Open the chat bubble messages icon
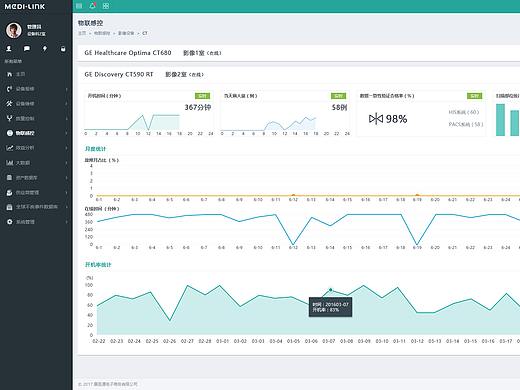Image resolution: width=520 pixels, height=390 pixels. click(27, 49)
